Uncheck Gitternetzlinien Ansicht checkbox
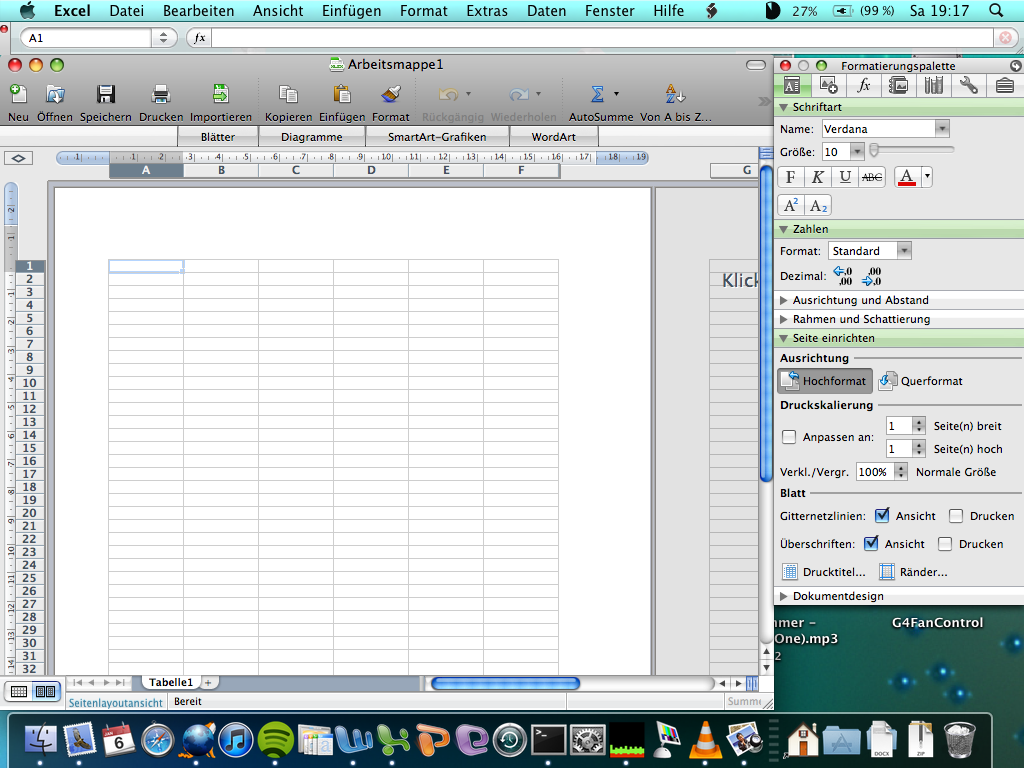The height and width of the screenshot is (768, 1024). 882,515
